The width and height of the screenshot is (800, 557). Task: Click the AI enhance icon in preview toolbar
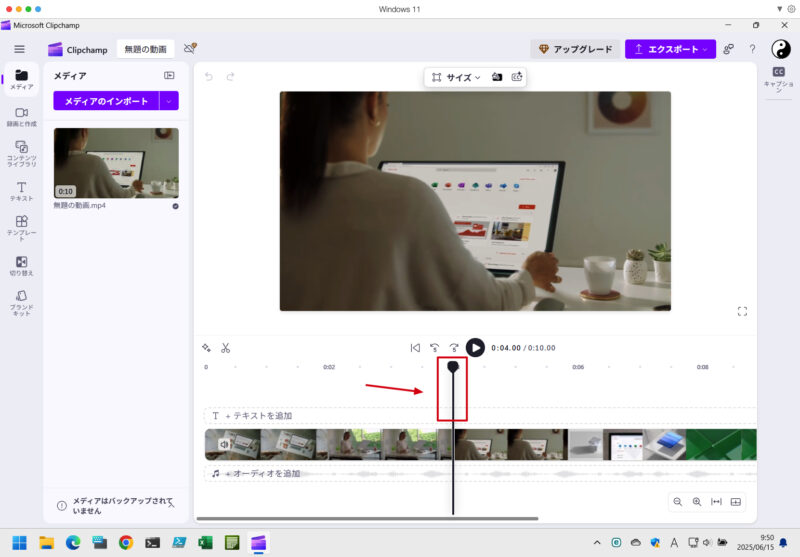517,77
